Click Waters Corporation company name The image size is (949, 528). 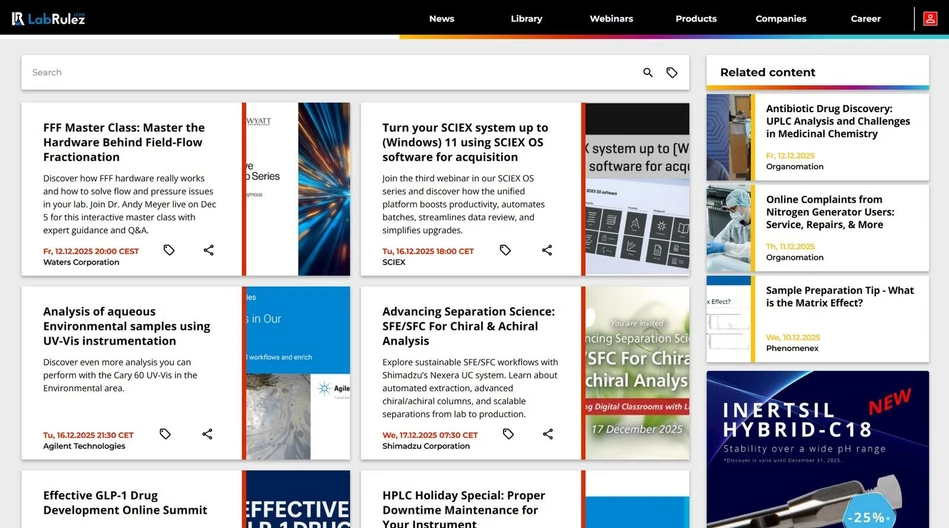(x=81, y=262)
